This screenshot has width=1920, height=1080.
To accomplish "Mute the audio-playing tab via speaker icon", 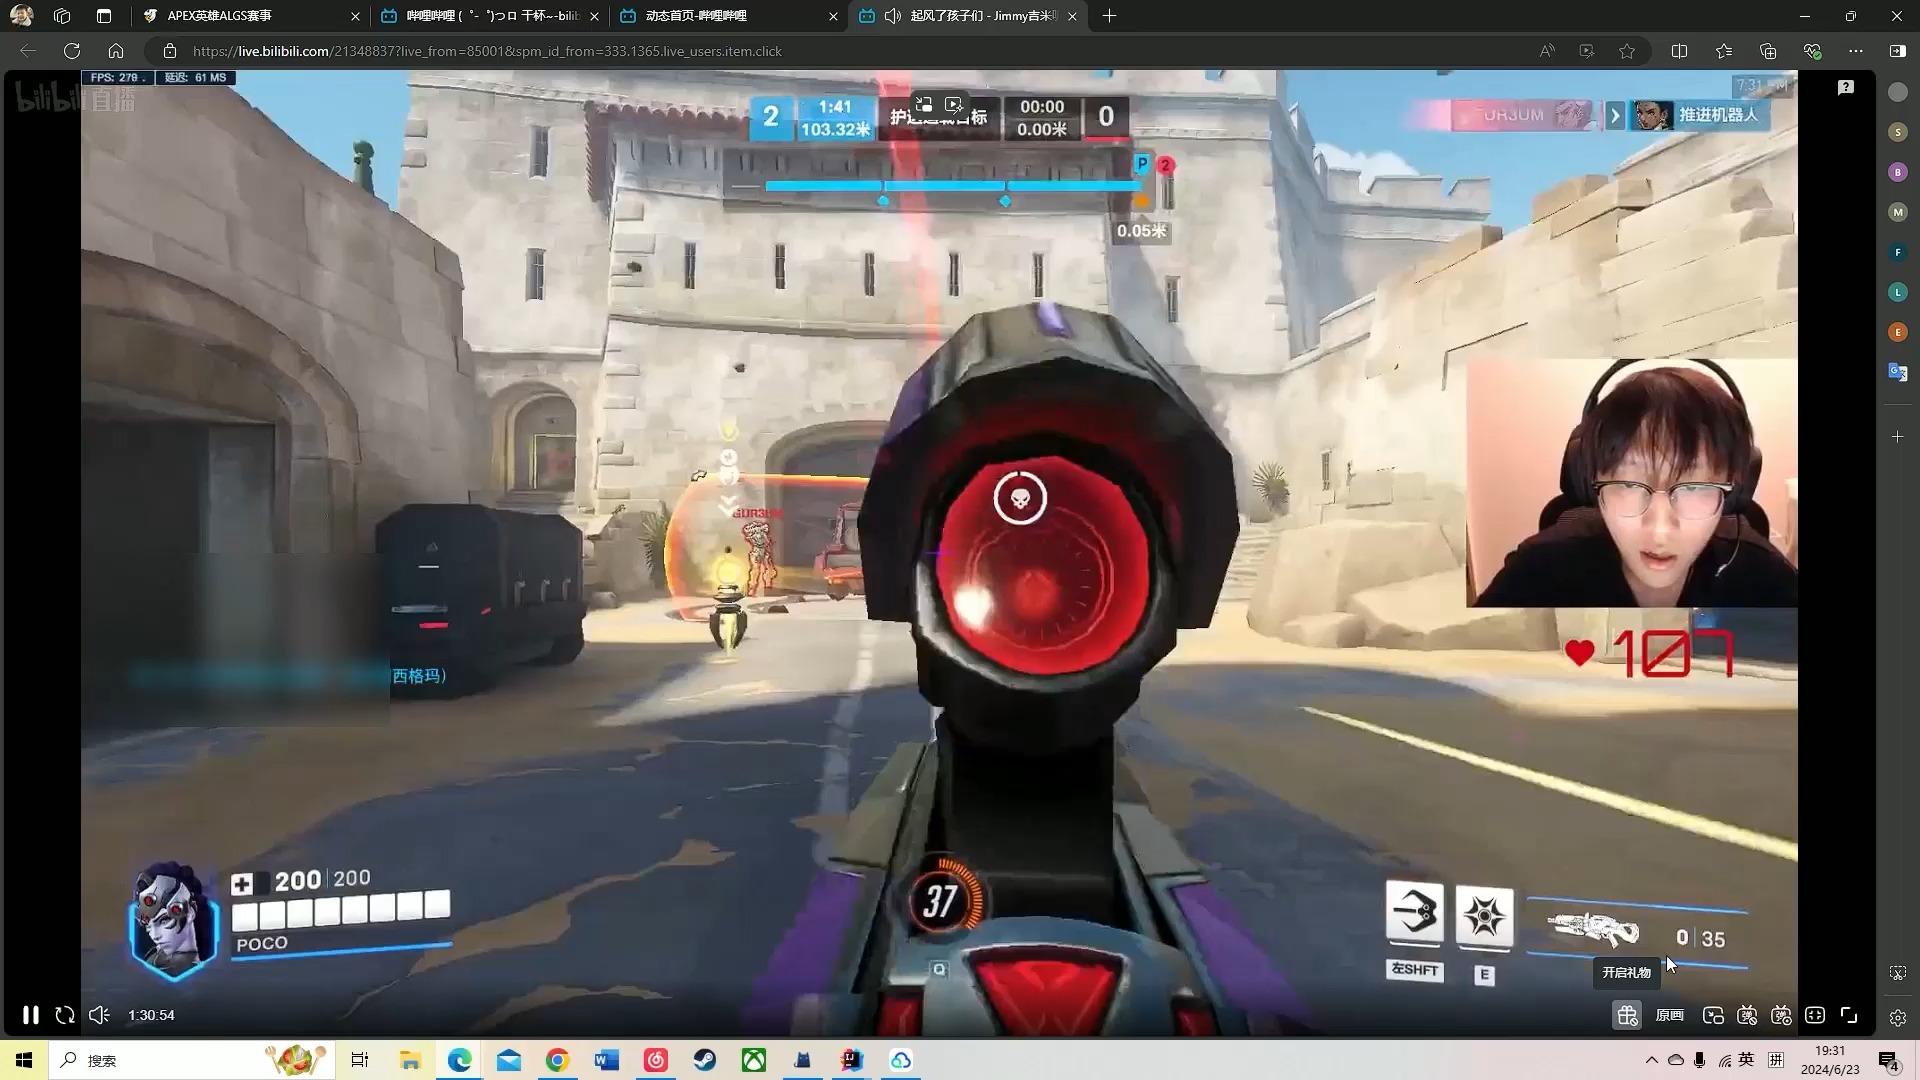I will 892,16.
